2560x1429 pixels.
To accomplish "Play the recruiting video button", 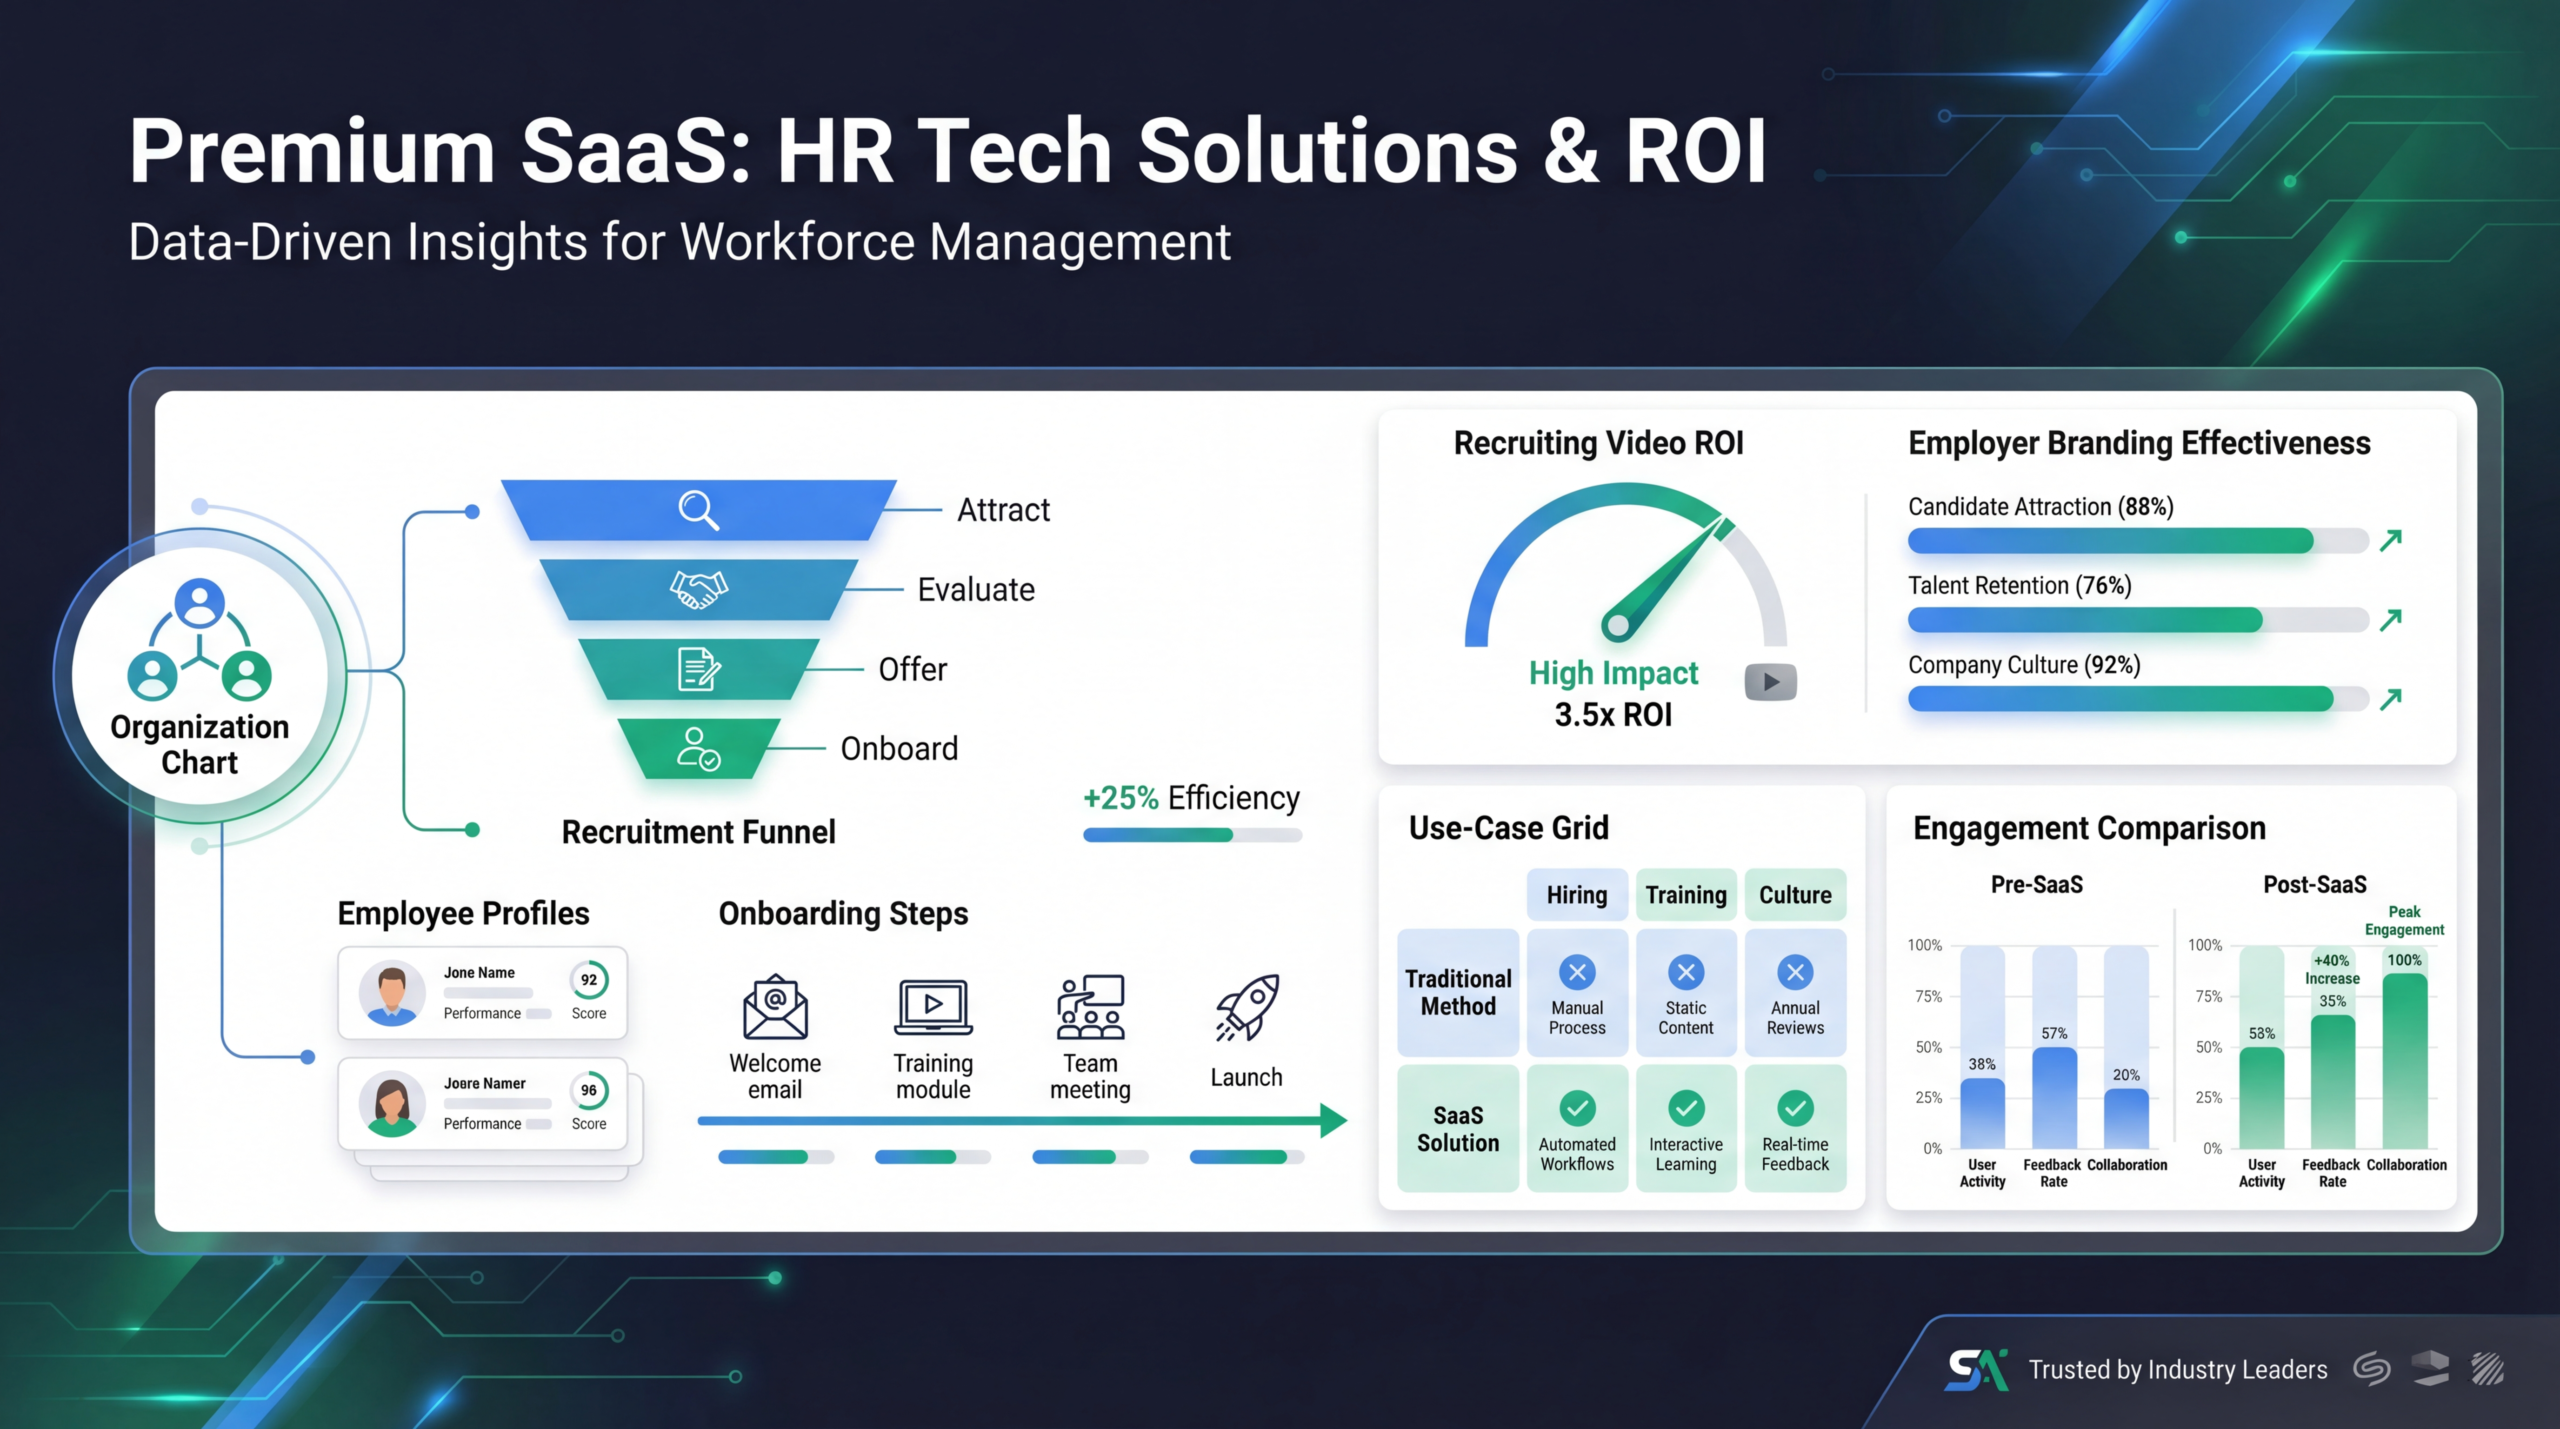I will pos(1770,682).
